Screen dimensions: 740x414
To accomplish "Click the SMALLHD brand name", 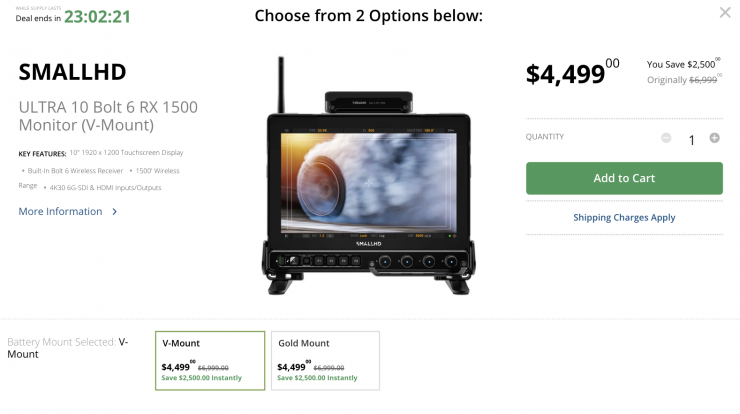I will click(72, 72).
